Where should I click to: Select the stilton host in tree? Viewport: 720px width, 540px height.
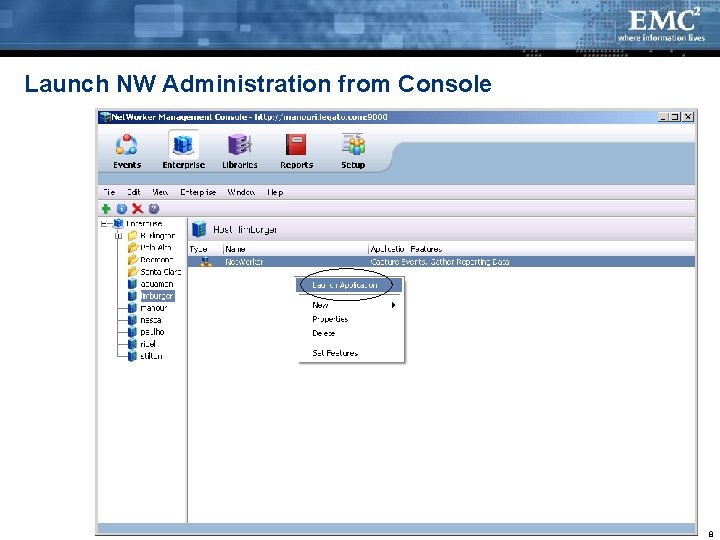(151, 356)
